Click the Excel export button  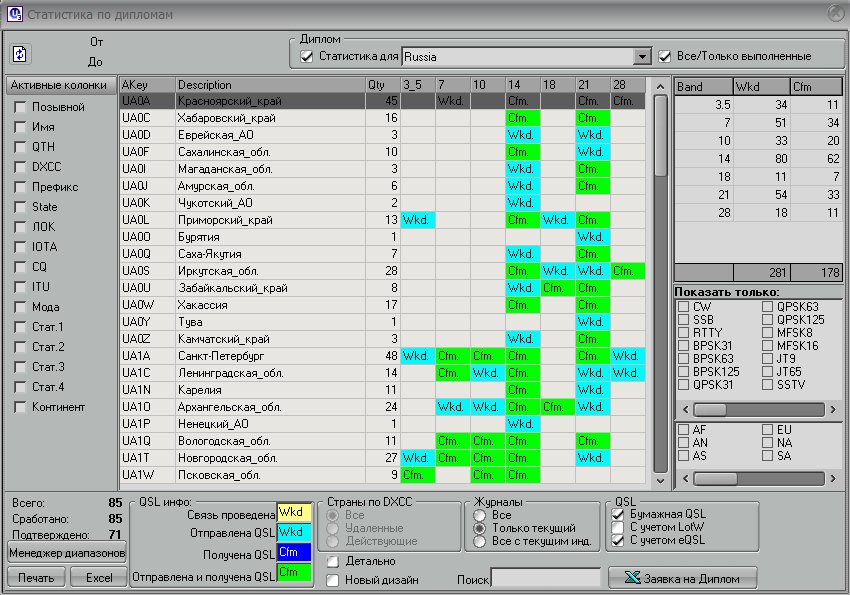coord(98,578)
